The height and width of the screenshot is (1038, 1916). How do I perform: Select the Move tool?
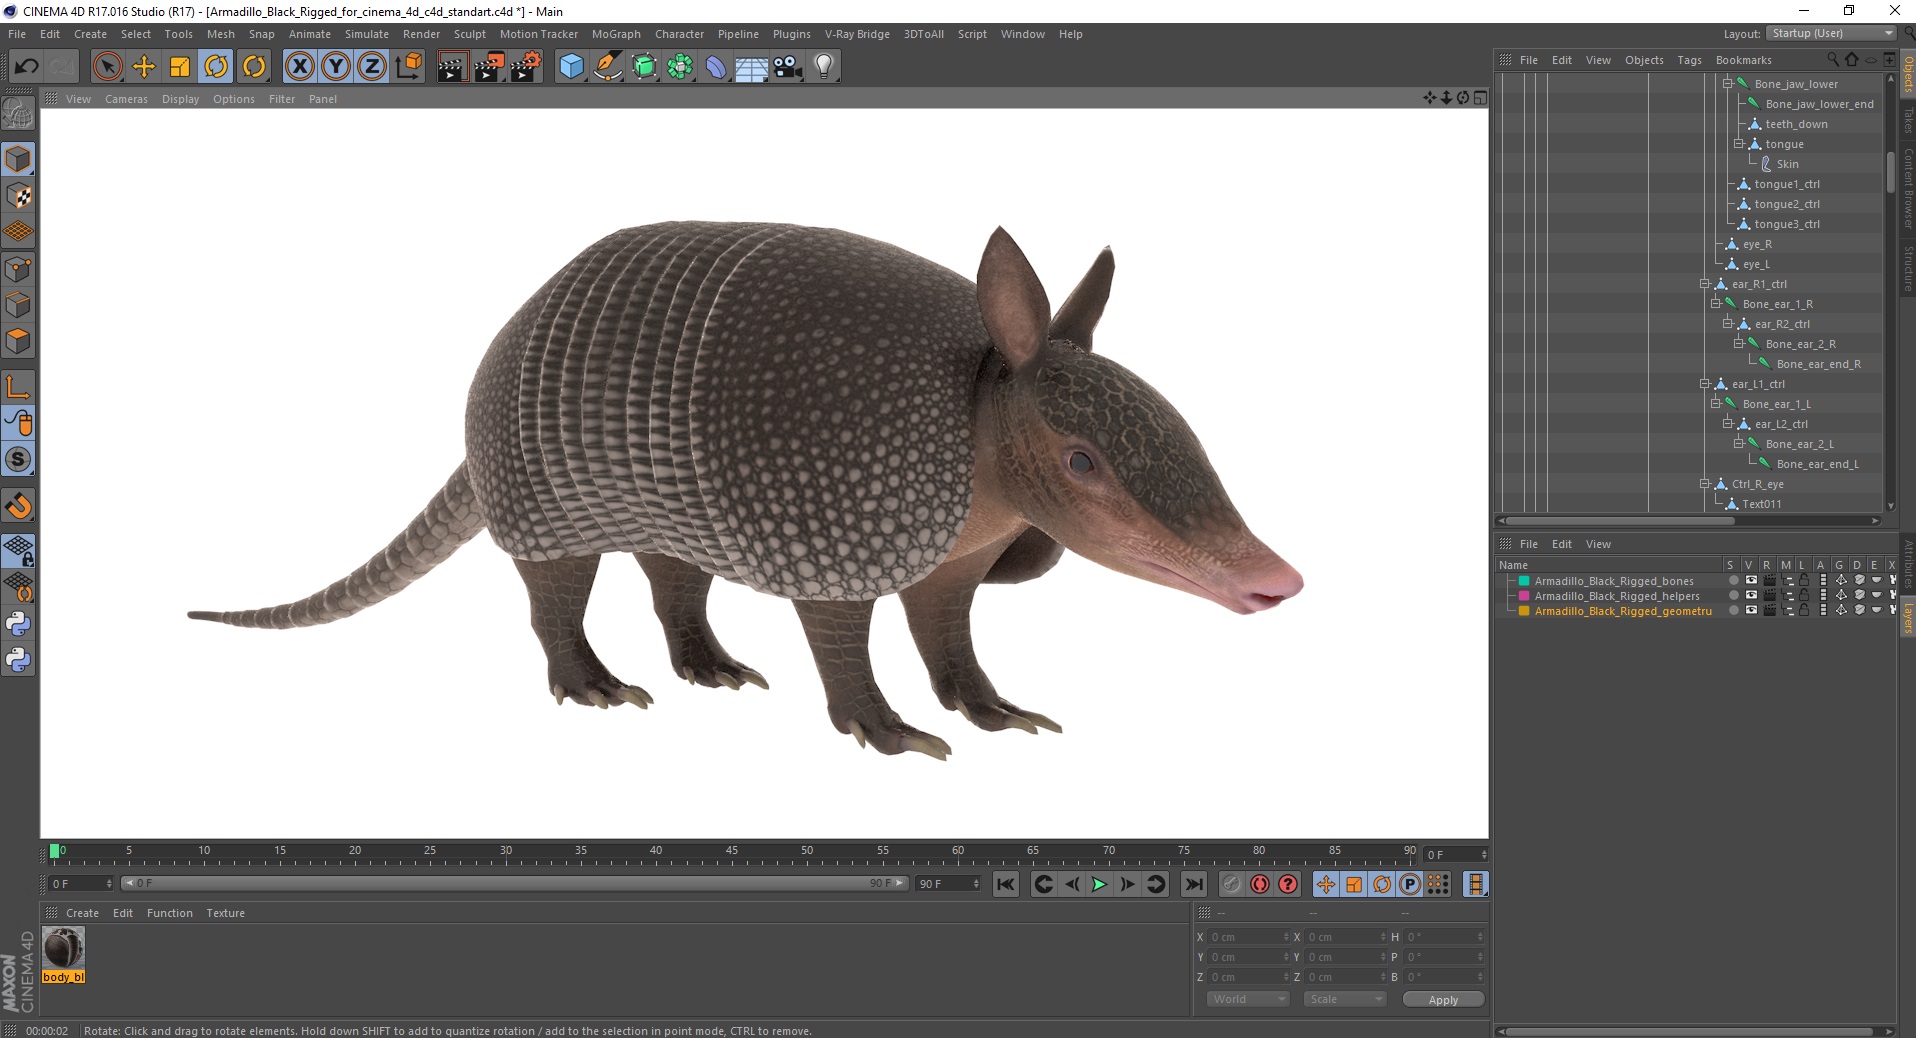tap(144, 67)
